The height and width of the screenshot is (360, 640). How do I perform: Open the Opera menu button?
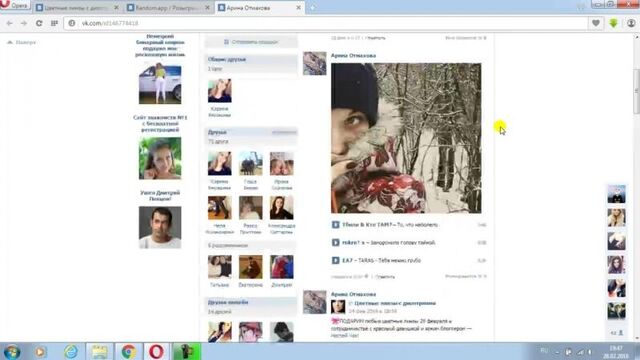coord(15,5)
